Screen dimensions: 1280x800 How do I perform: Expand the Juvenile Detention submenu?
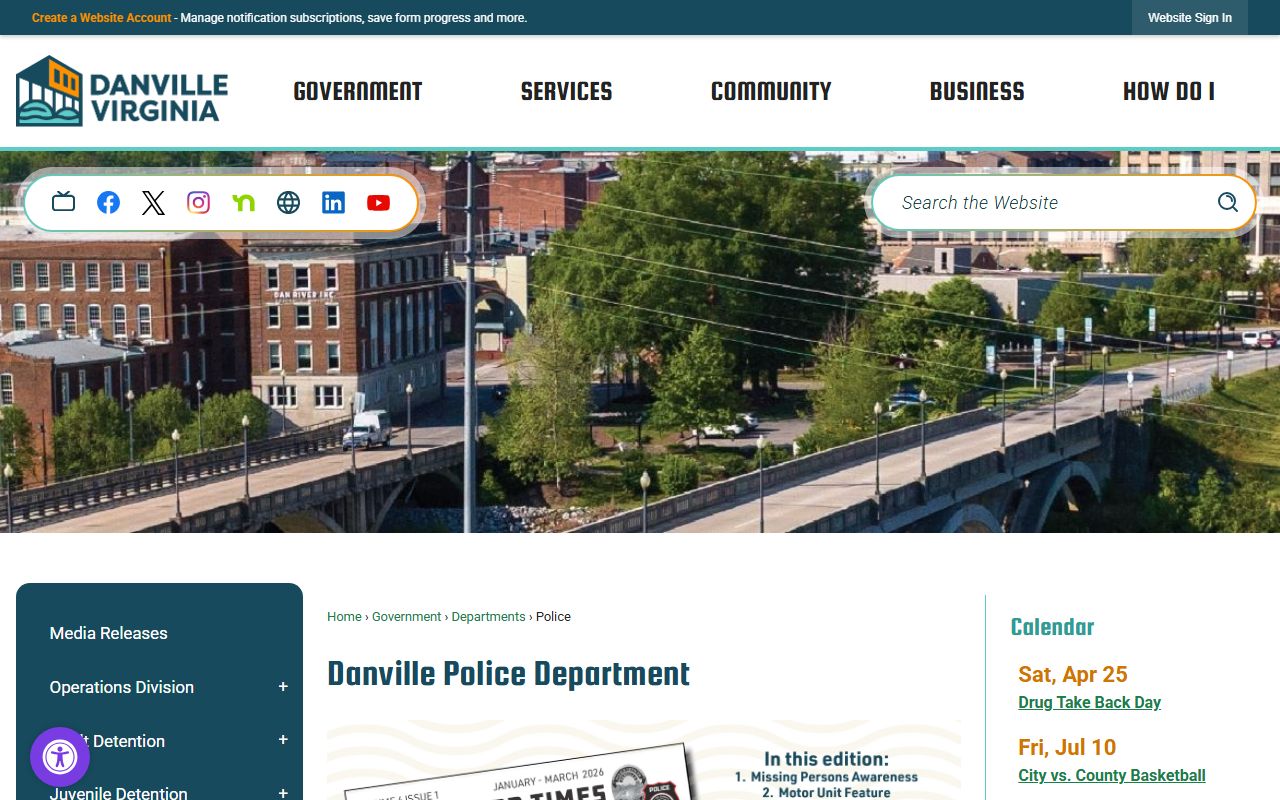283,793
